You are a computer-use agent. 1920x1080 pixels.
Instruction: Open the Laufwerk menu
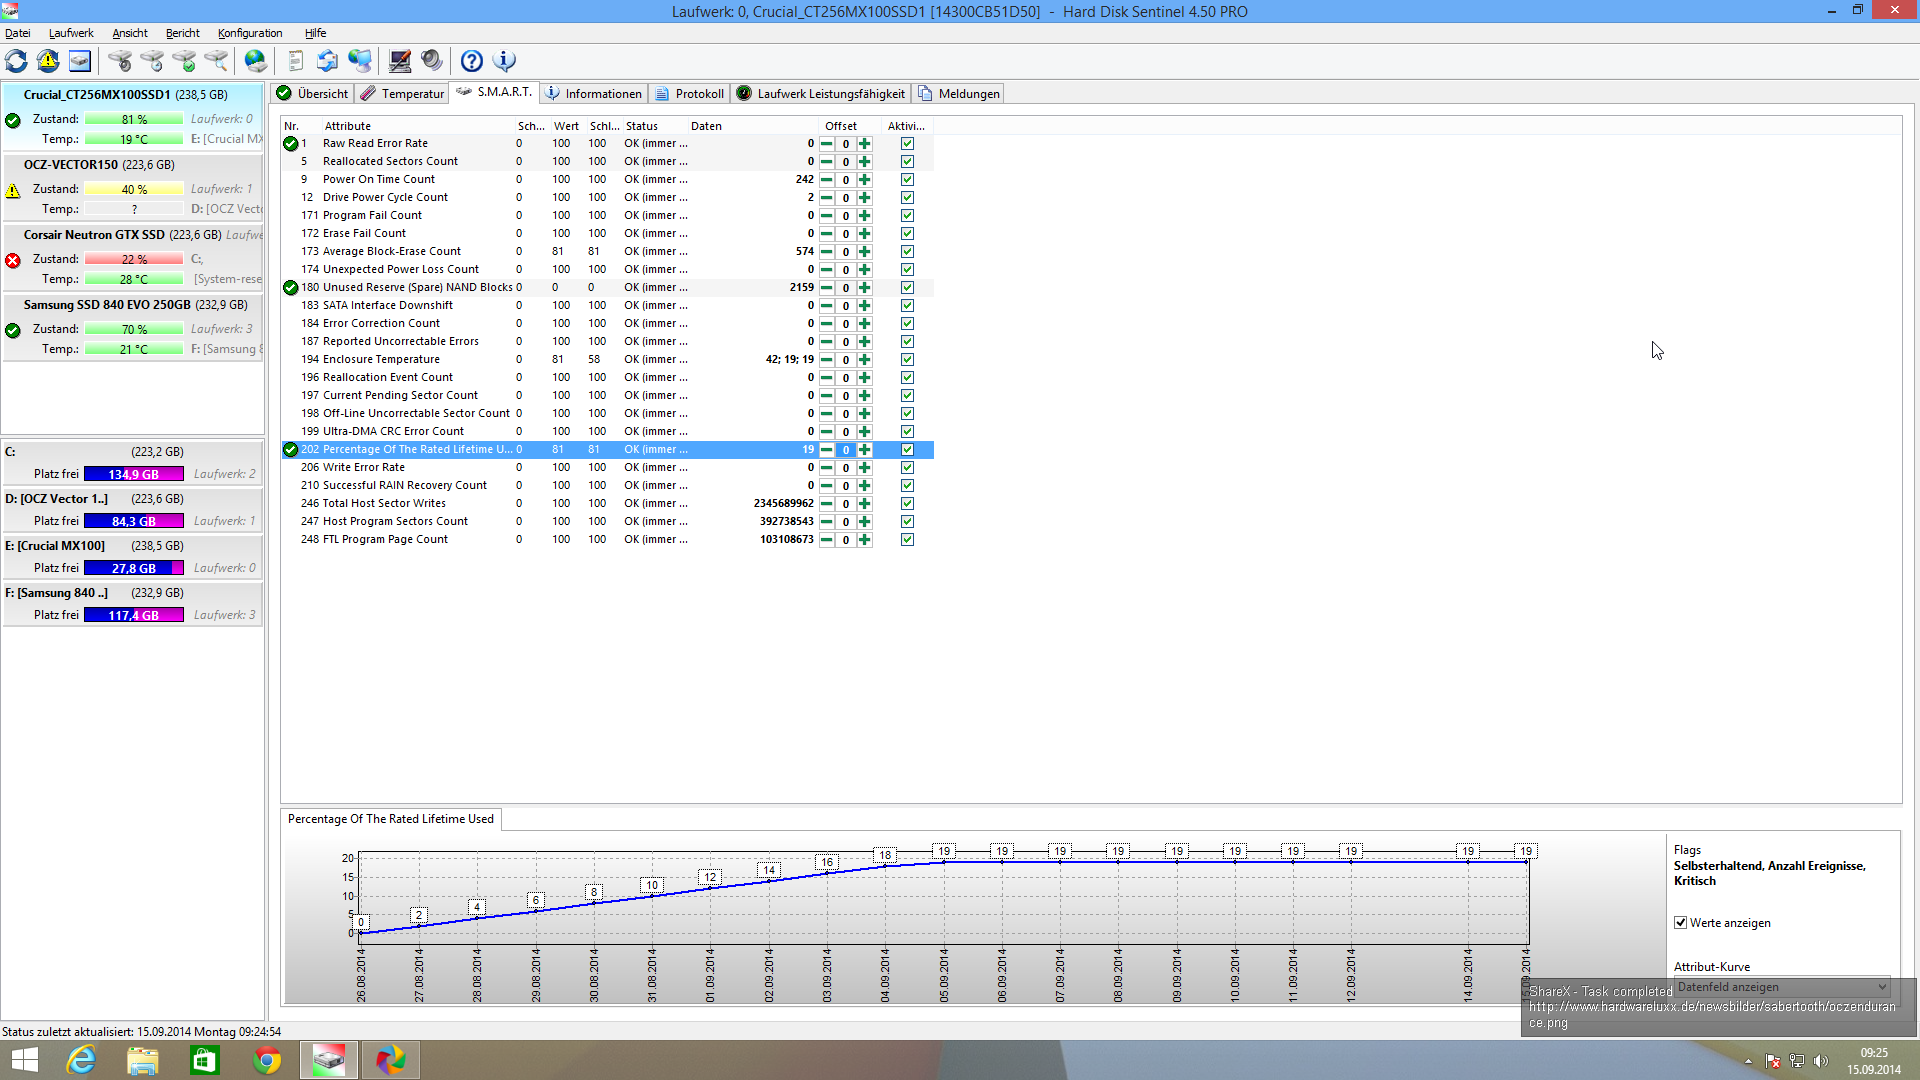pos(71,33)
